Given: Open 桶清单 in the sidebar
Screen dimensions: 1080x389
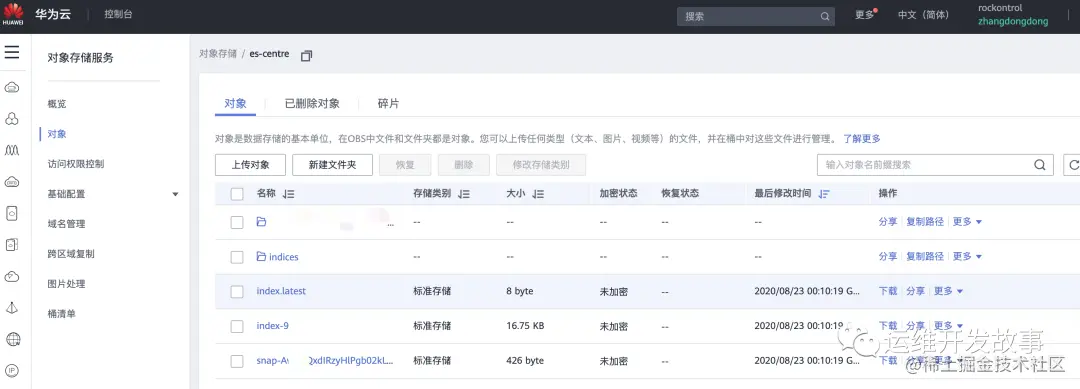Looking at the screenshot, I should pyautogui.click(x=61, y=314).
